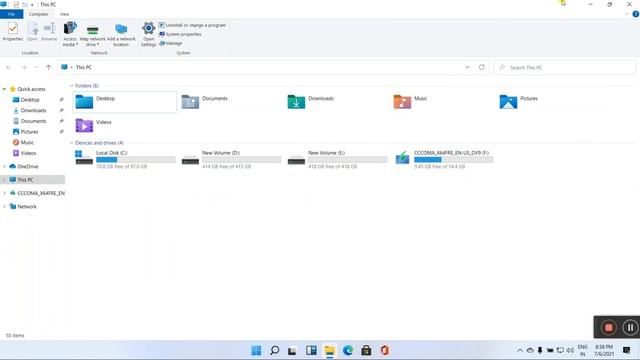
Task: Select Pictures under Quick access
Action: click(x=29, y=132)
